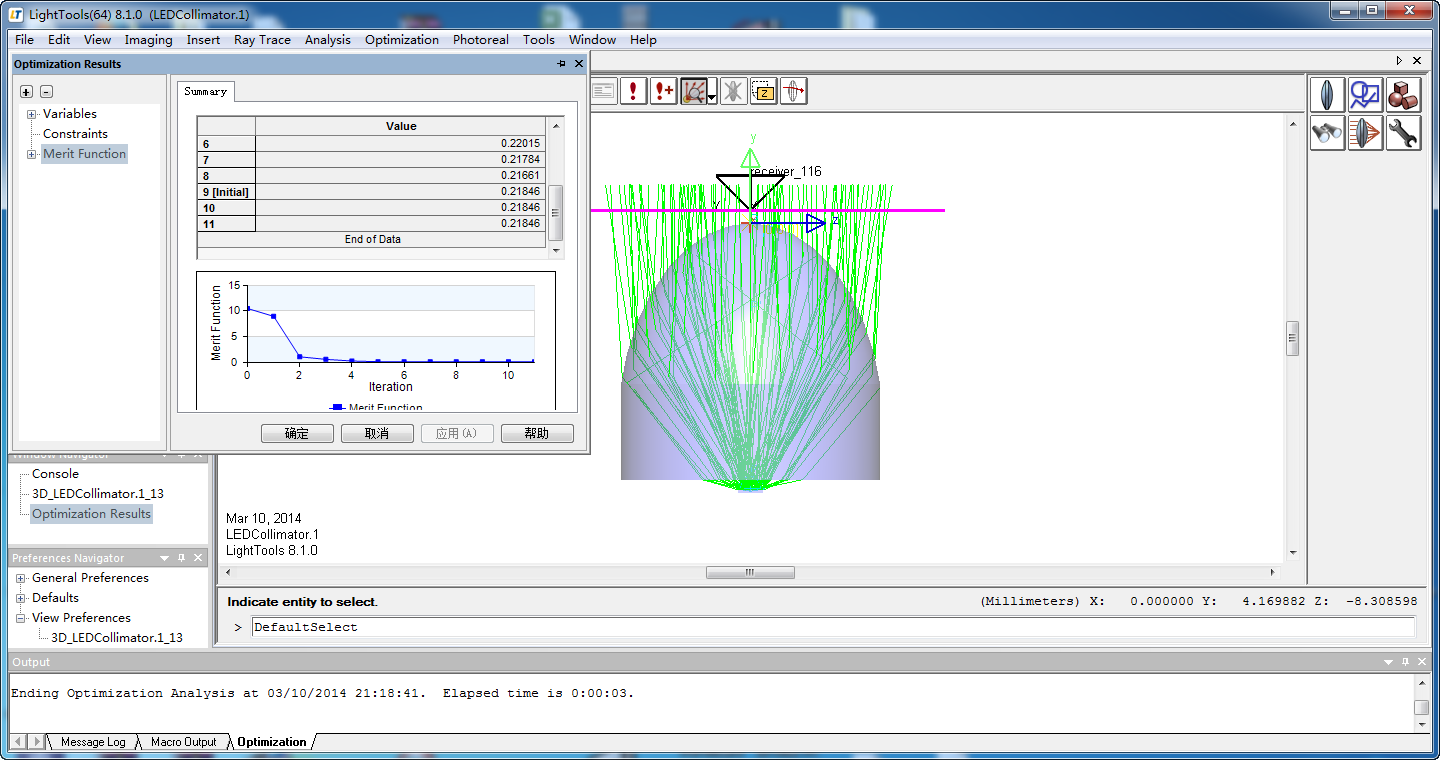
Task: Click the 取消 (Cancel) button
Action: click(377, 433)
